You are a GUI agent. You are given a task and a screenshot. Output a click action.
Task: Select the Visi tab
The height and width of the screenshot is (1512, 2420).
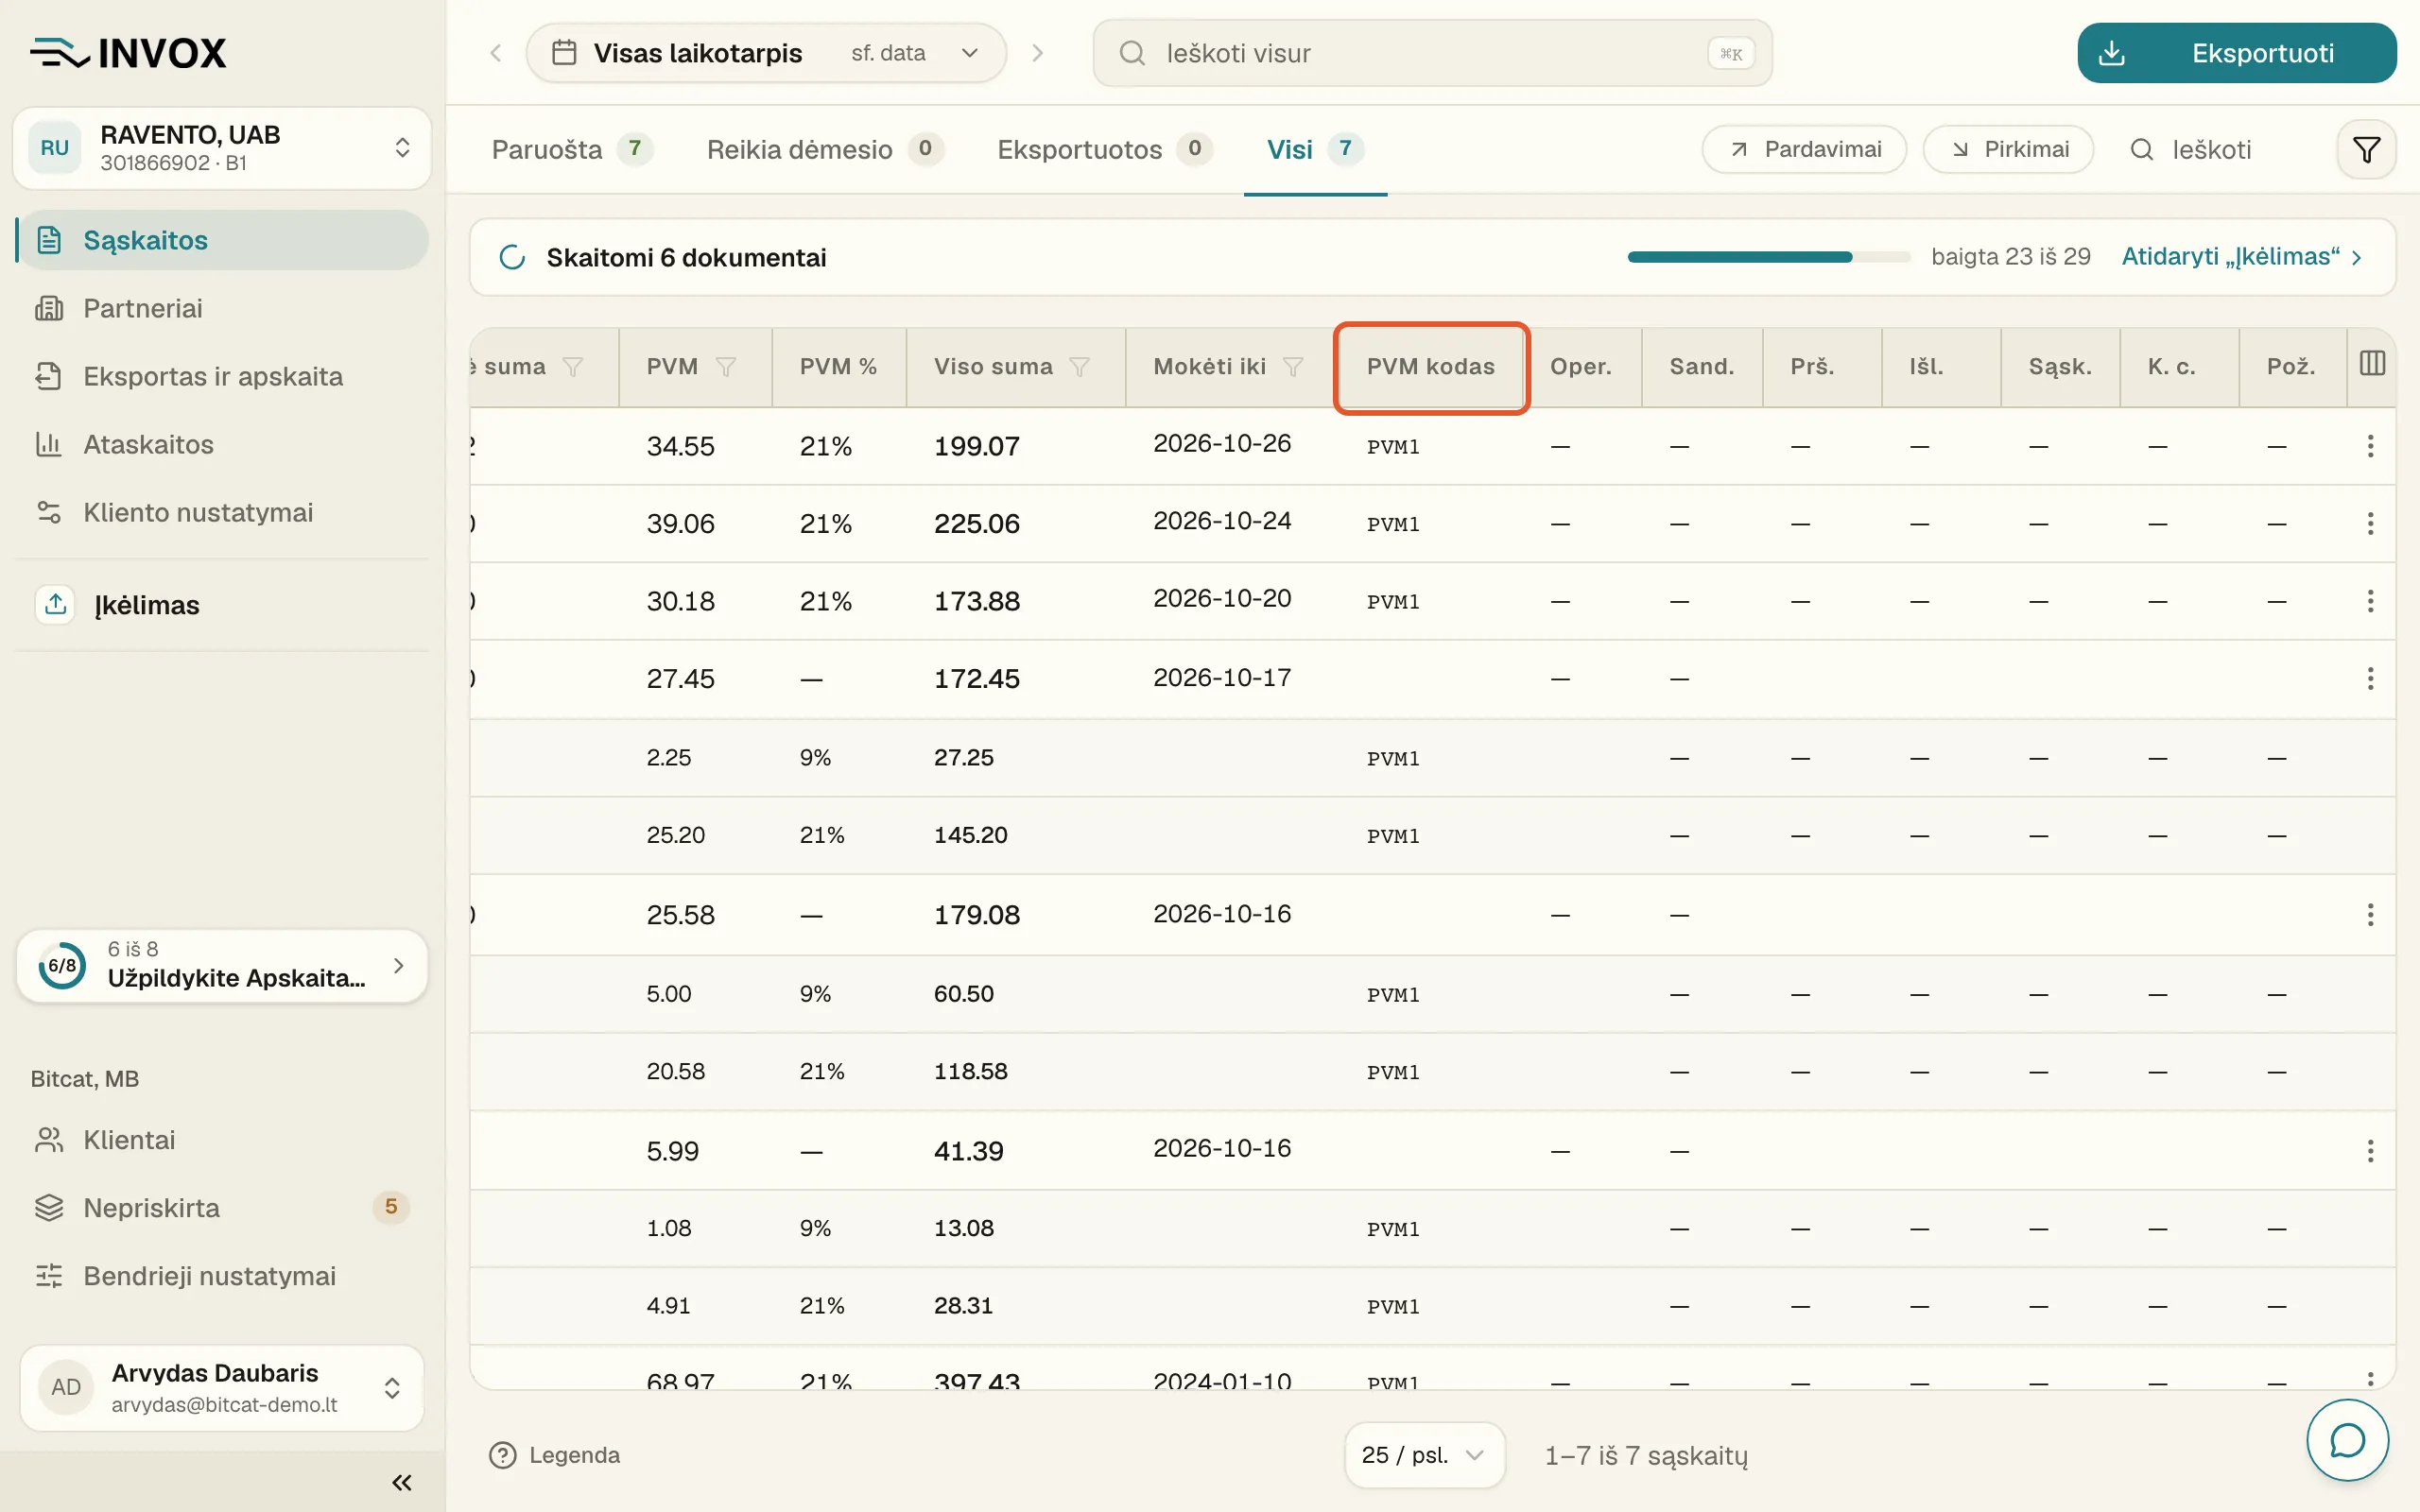pyautogui.click(x=1315, y=150)
